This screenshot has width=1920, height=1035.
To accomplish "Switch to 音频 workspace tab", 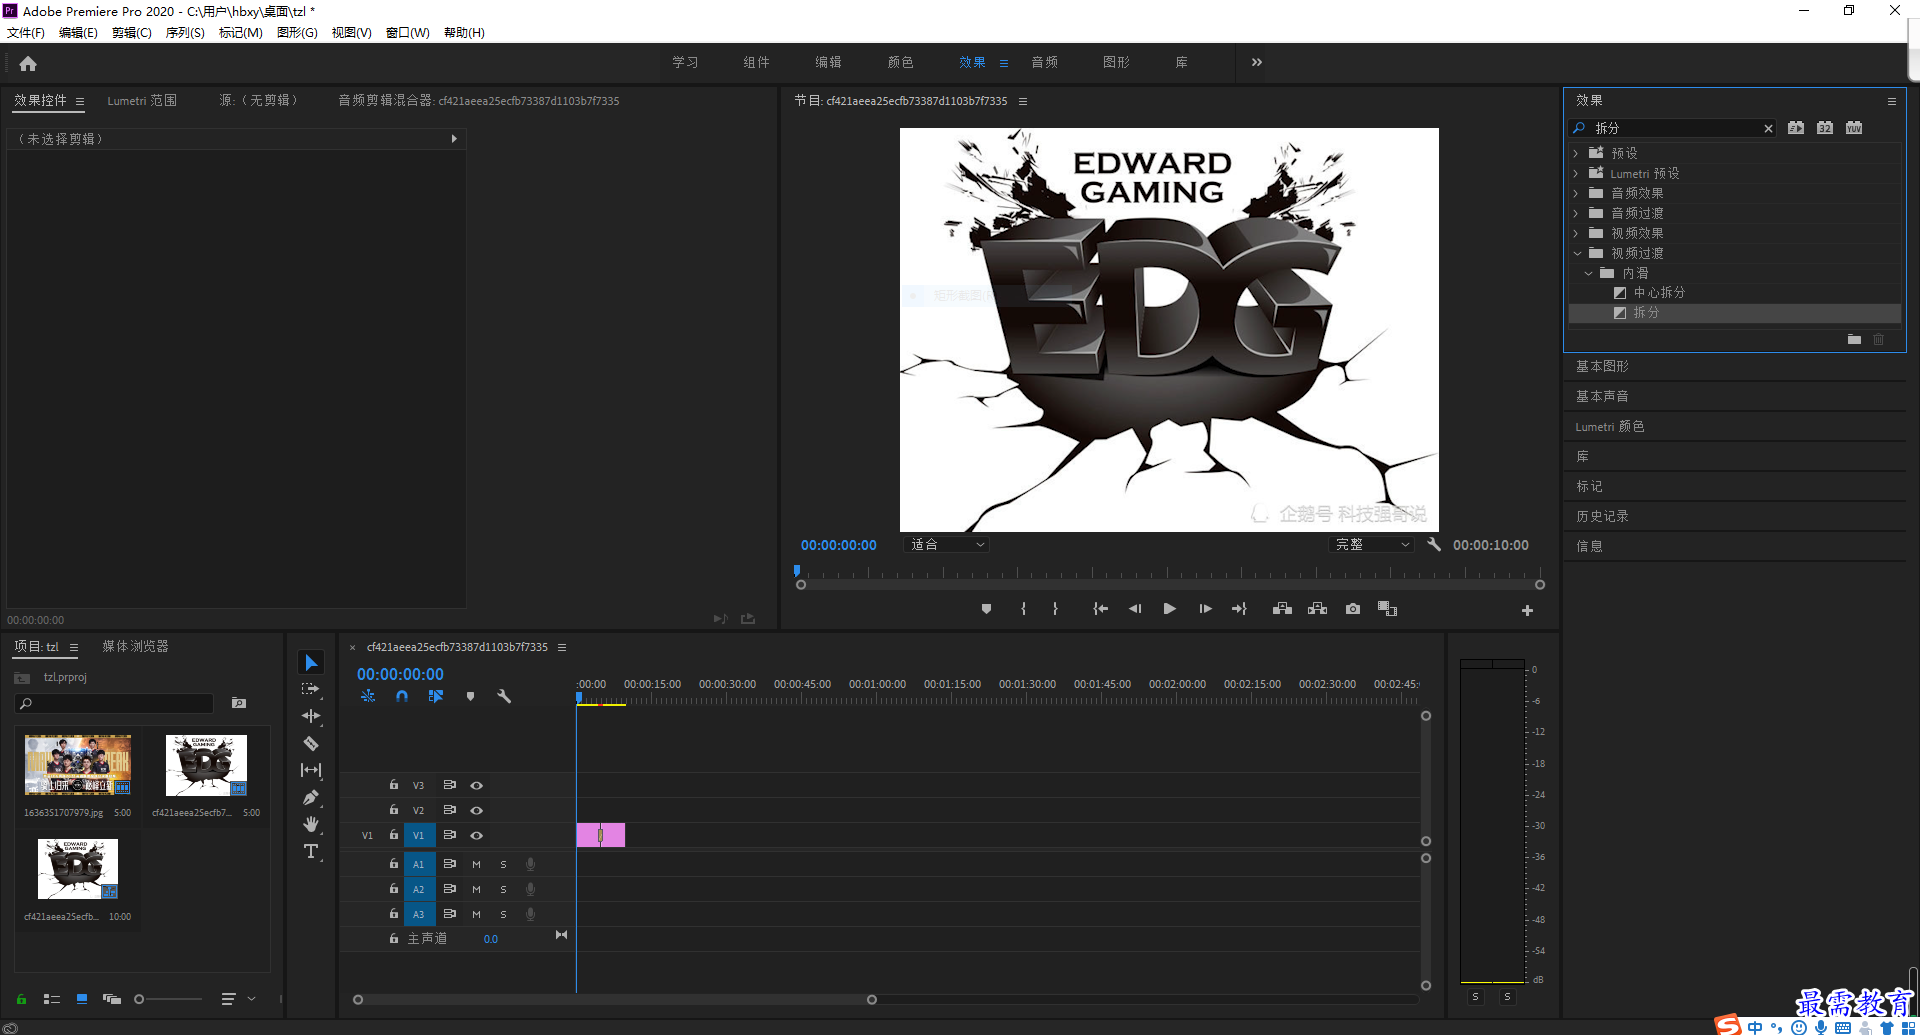I will coord(1044,62).
